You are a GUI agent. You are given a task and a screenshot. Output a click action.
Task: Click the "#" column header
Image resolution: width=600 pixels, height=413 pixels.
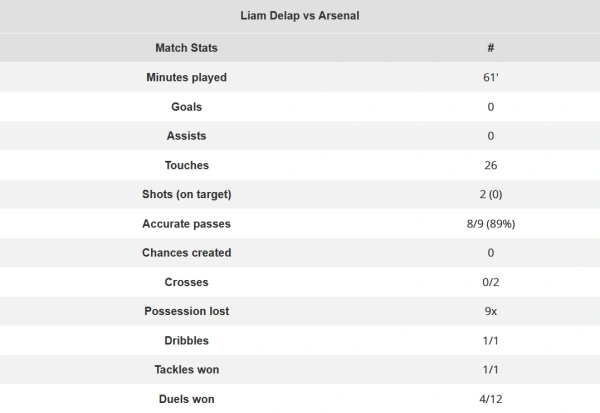pos(490,48)
